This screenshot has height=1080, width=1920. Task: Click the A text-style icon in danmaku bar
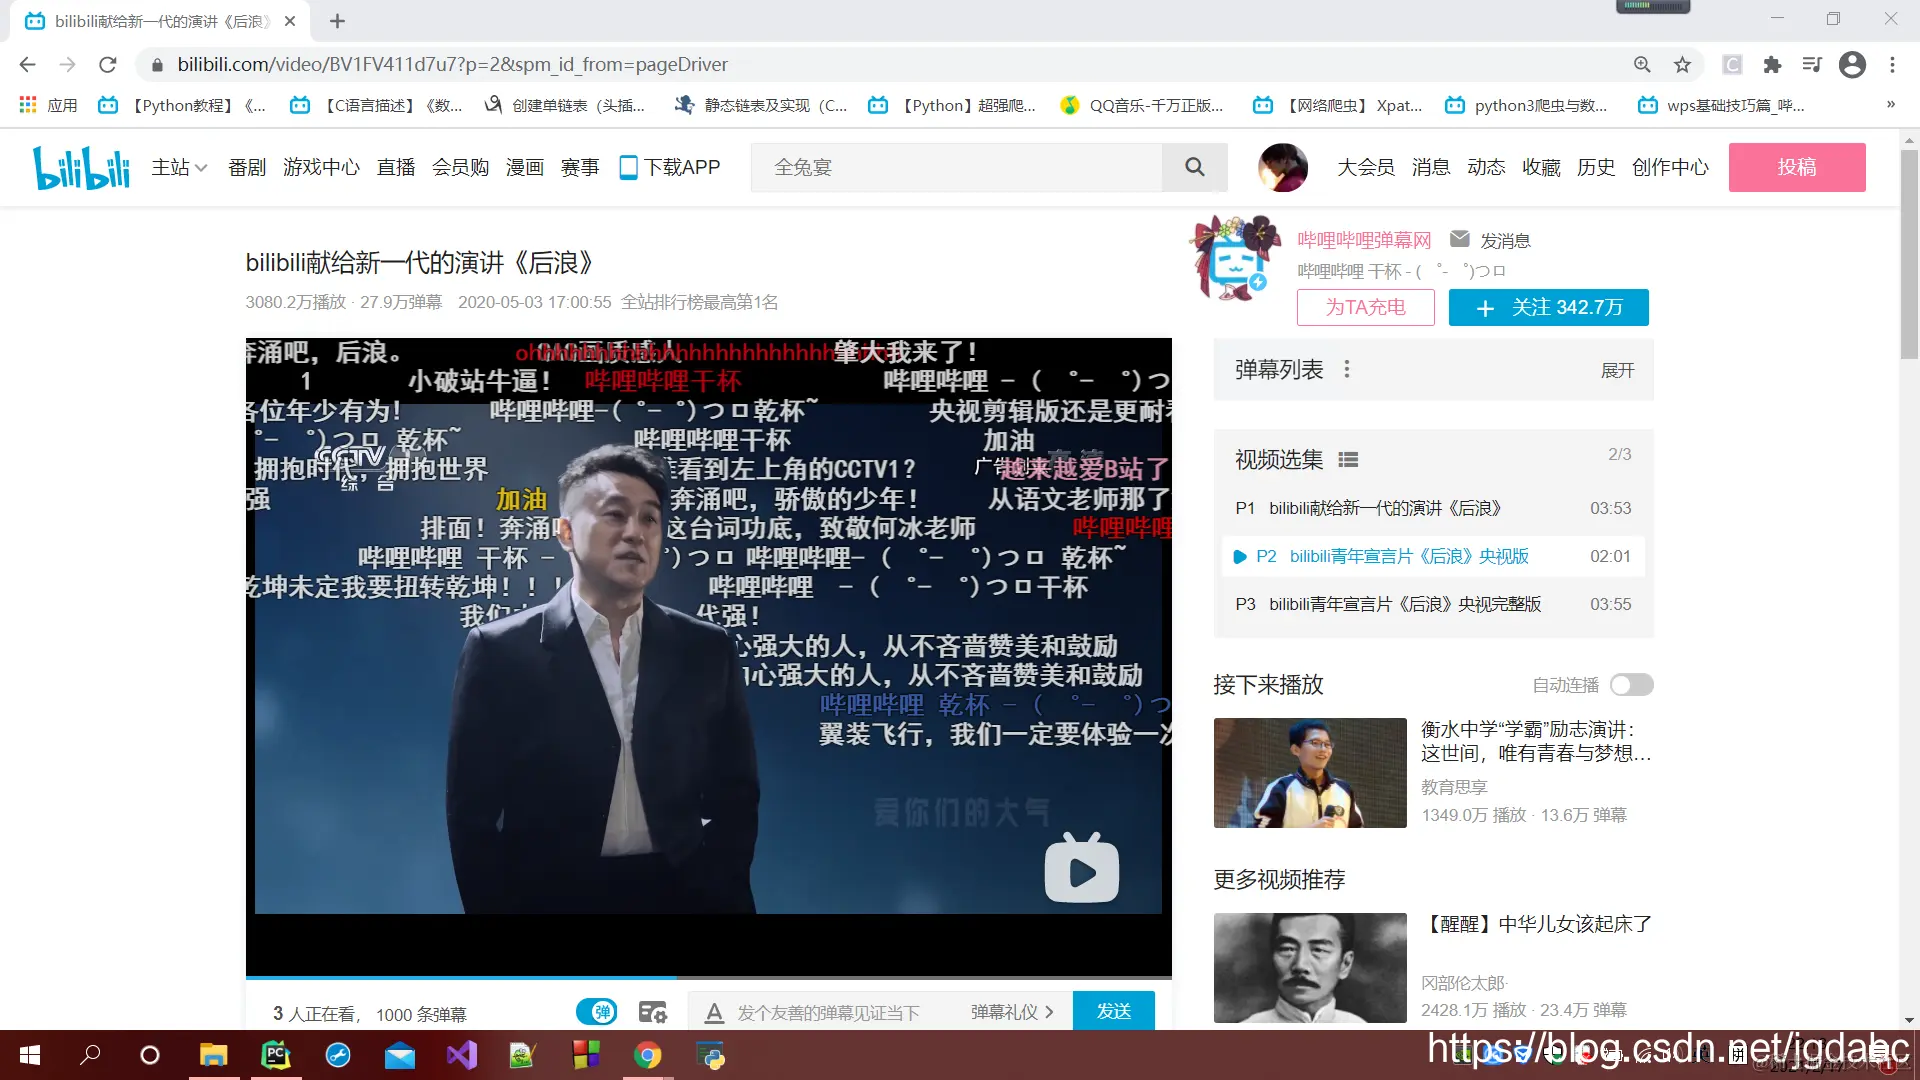coord(714,1012)
